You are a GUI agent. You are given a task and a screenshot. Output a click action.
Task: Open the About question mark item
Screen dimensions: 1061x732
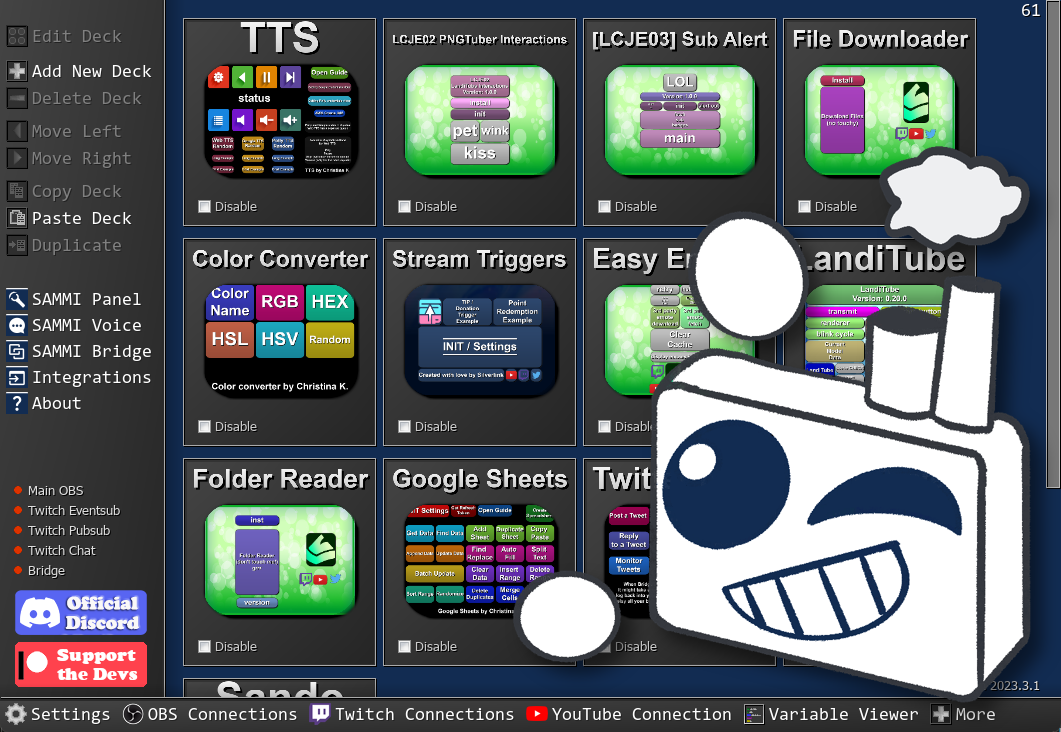pos(17,403)
